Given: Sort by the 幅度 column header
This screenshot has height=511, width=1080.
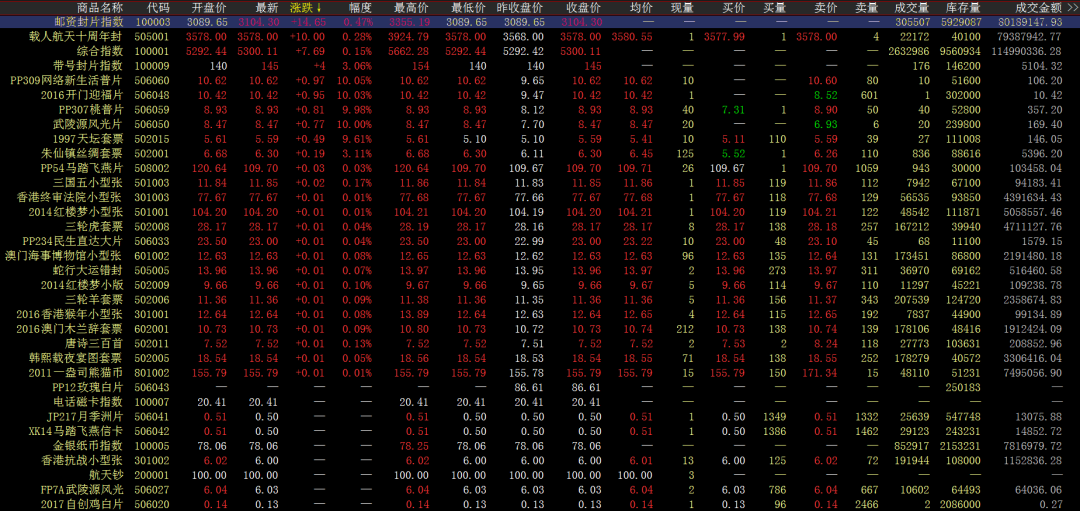Looking at the screenshot, I should tap(360, 8).
